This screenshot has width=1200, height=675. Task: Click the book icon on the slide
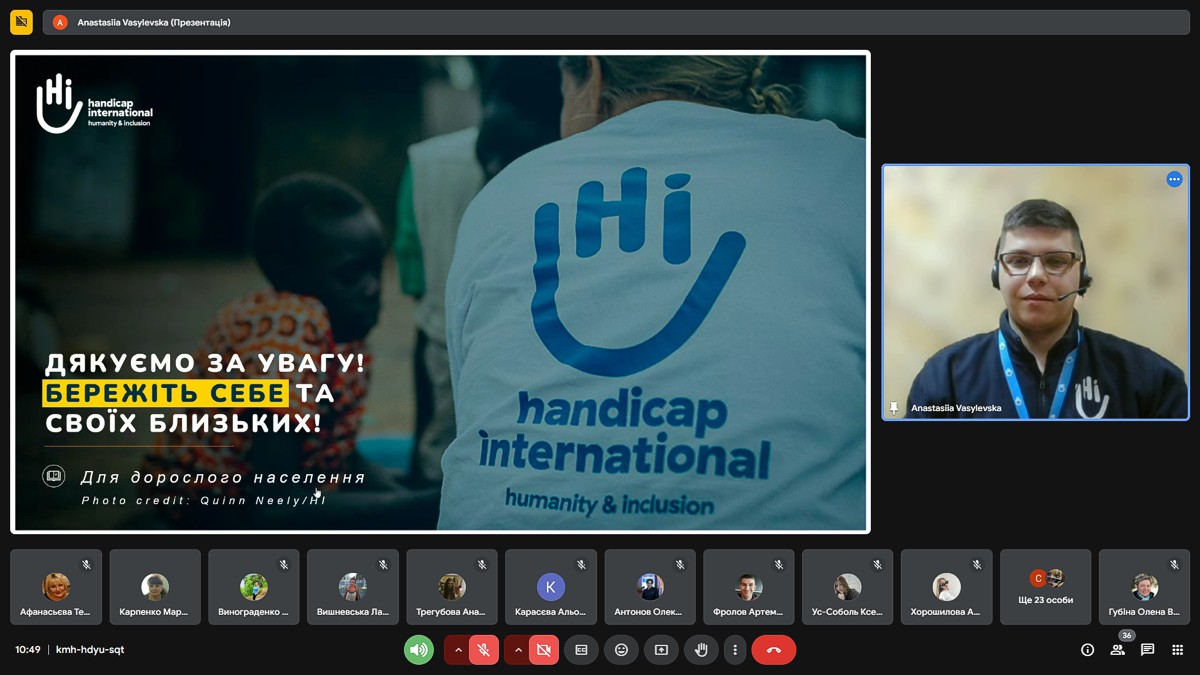tap(54, 476)
